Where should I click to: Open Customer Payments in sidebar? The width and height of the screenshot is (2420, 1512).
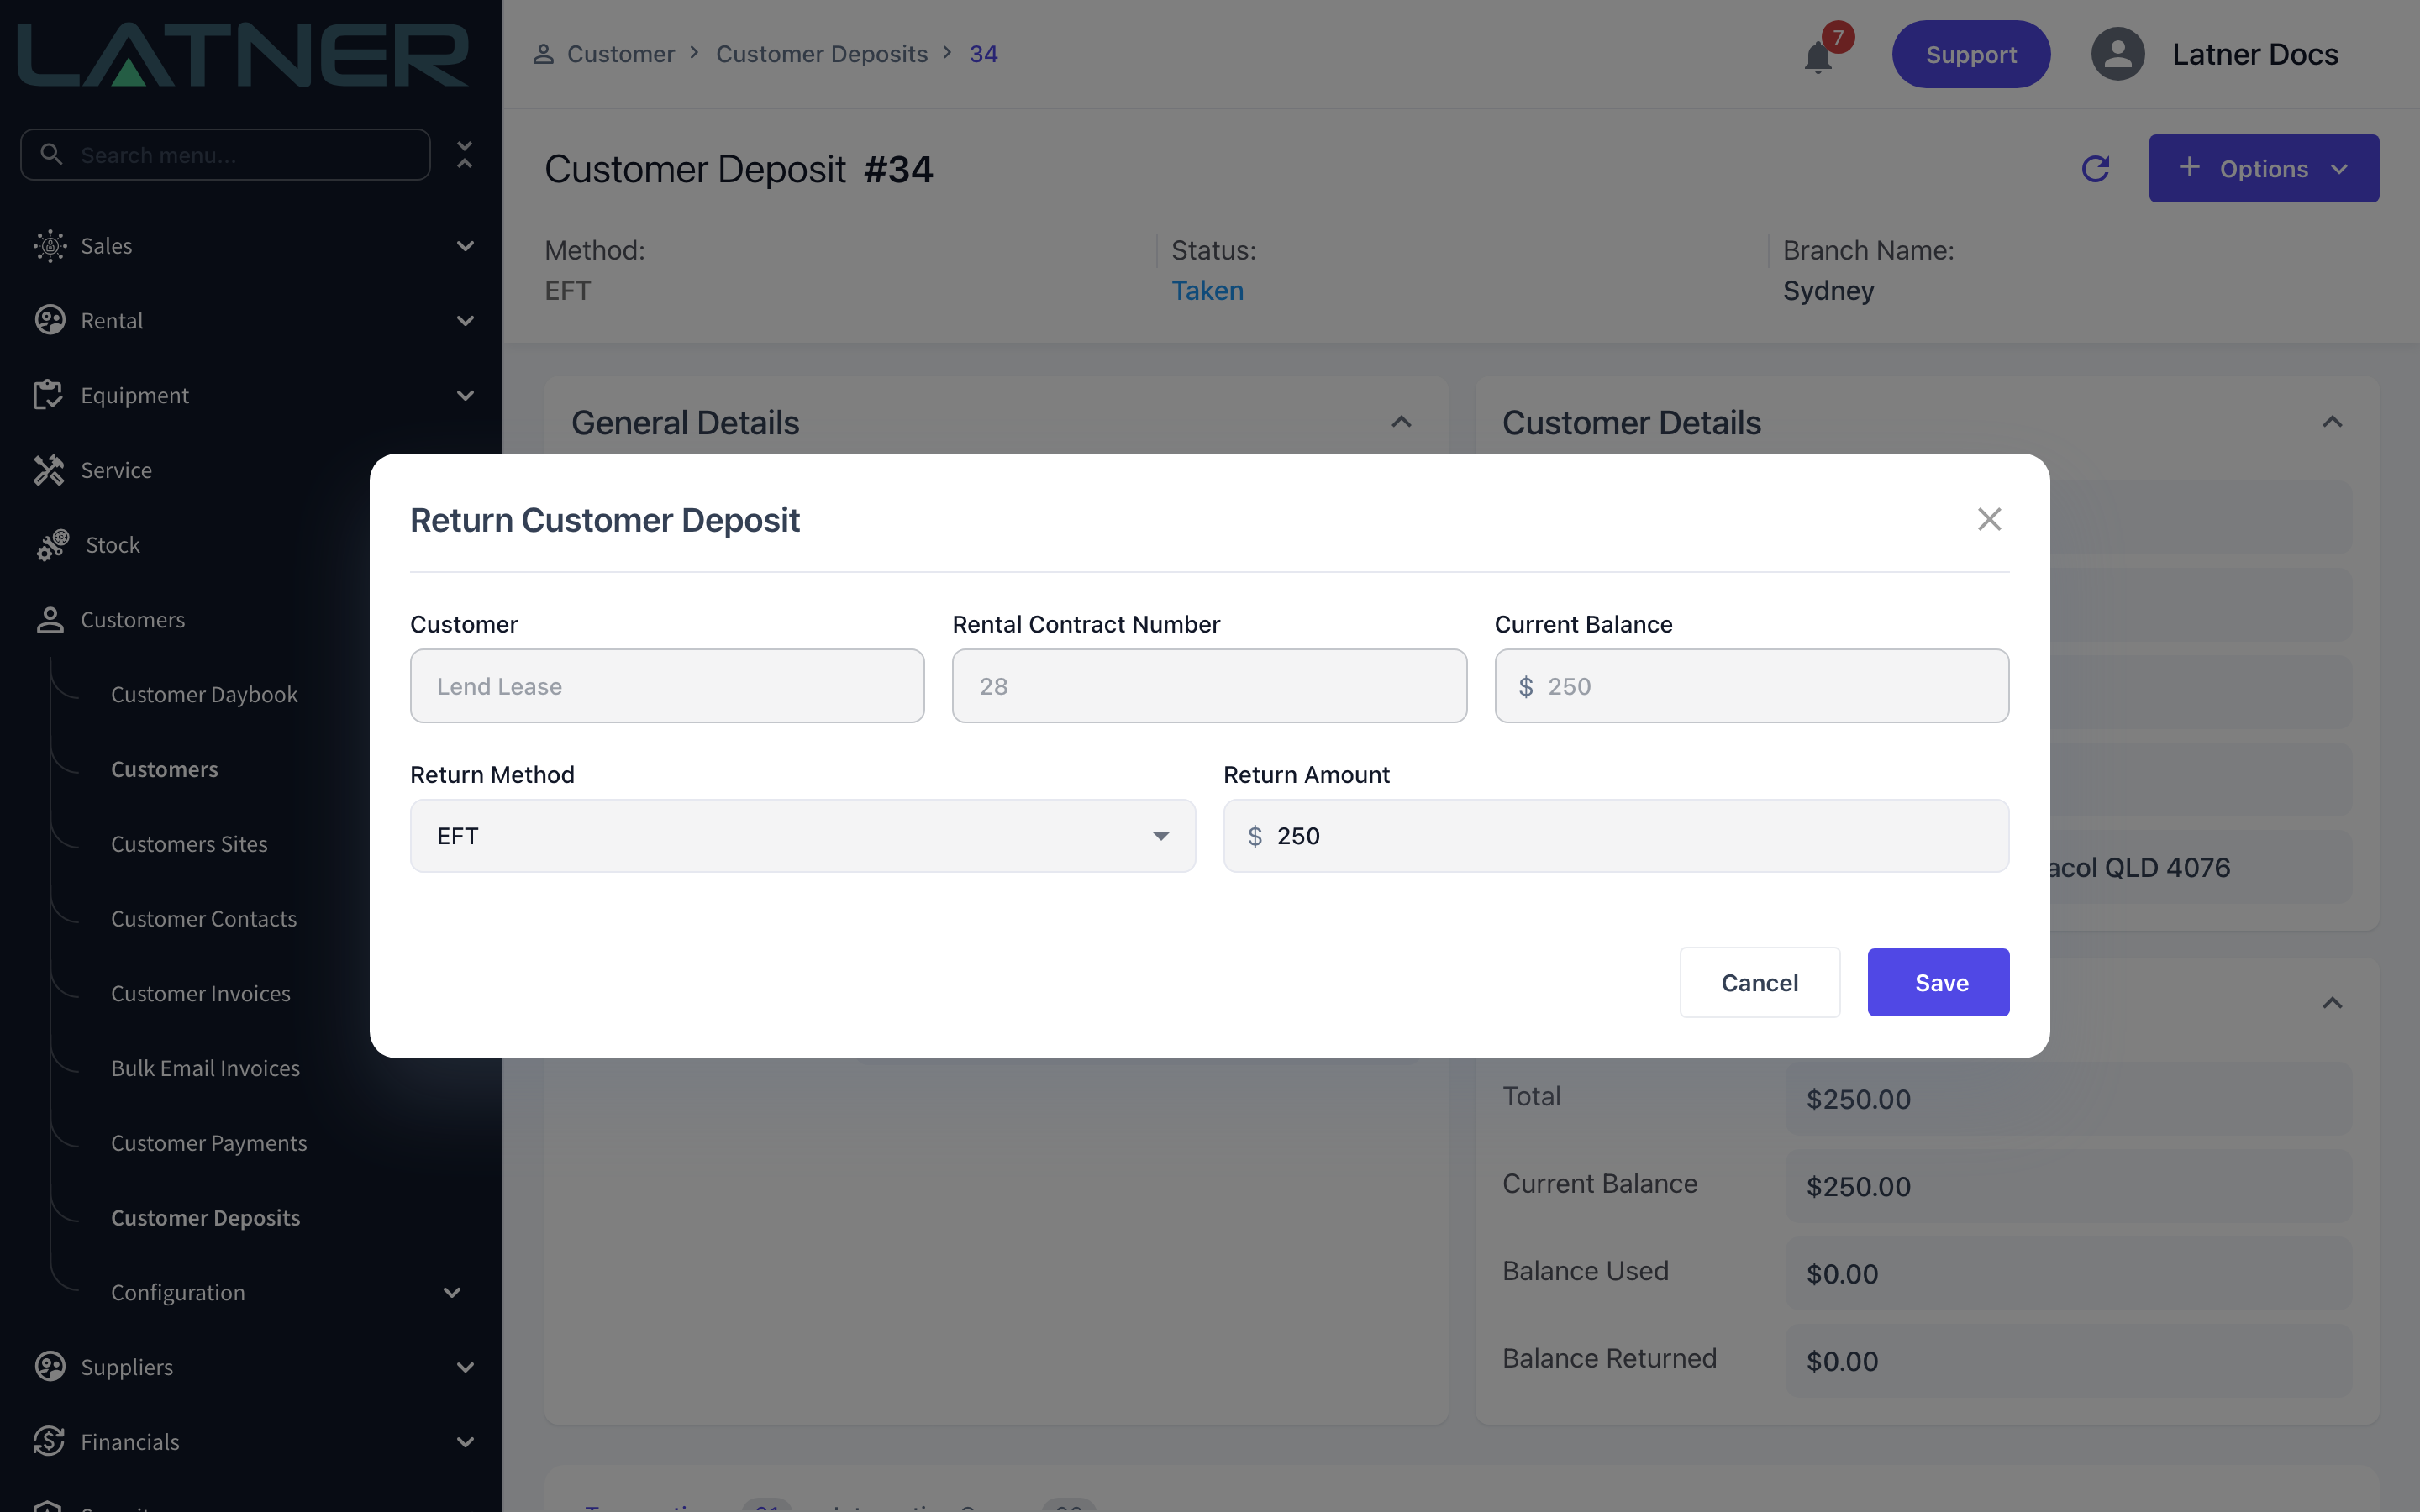209,1143
